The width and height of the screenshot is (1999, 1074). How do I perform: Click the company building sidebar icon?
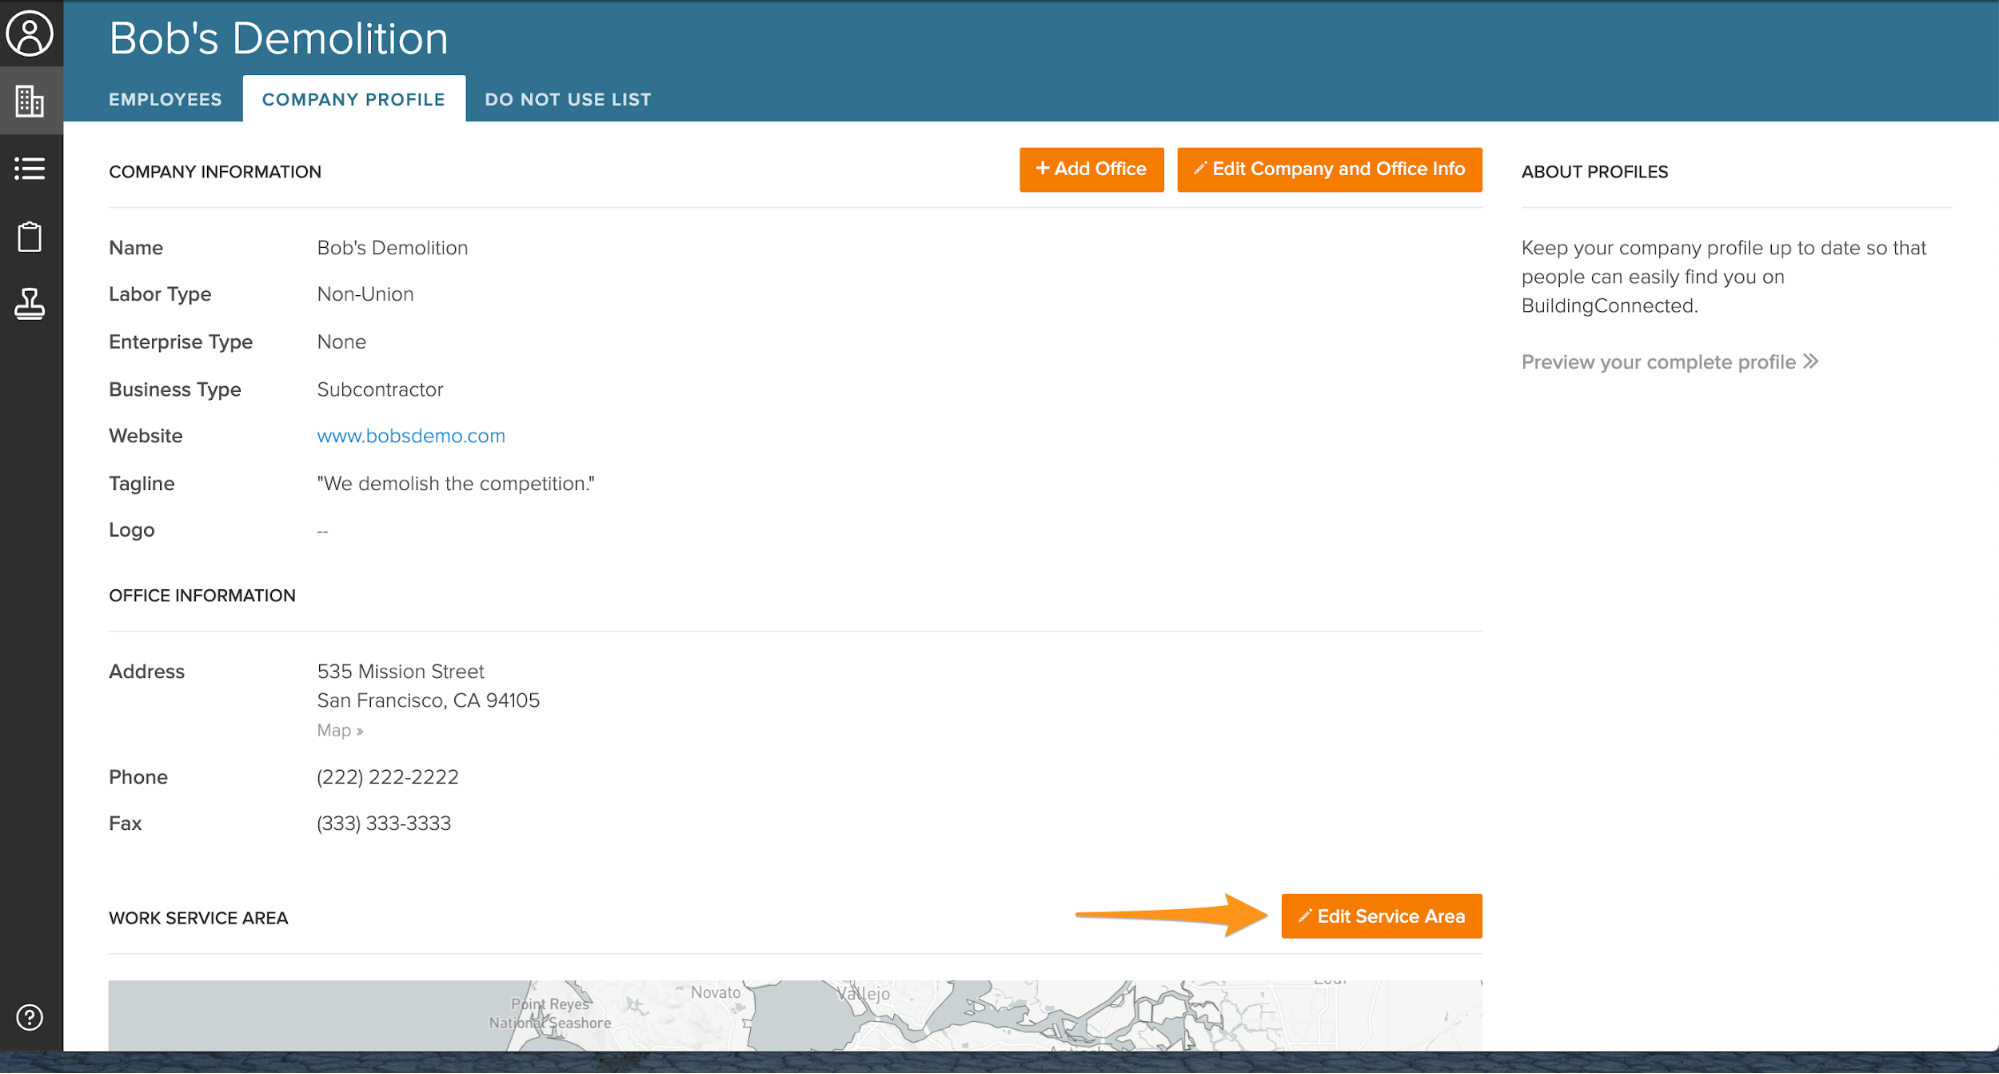[x=30, y=101]
